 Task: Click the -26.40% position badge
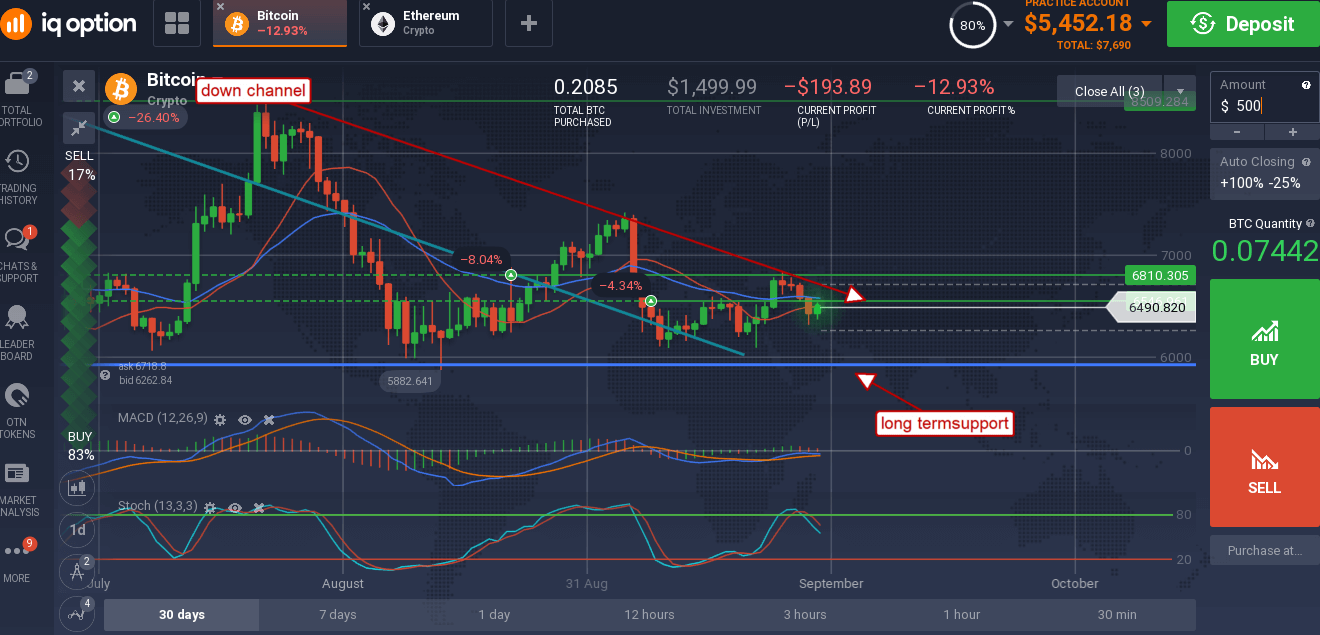coord(147,117)
